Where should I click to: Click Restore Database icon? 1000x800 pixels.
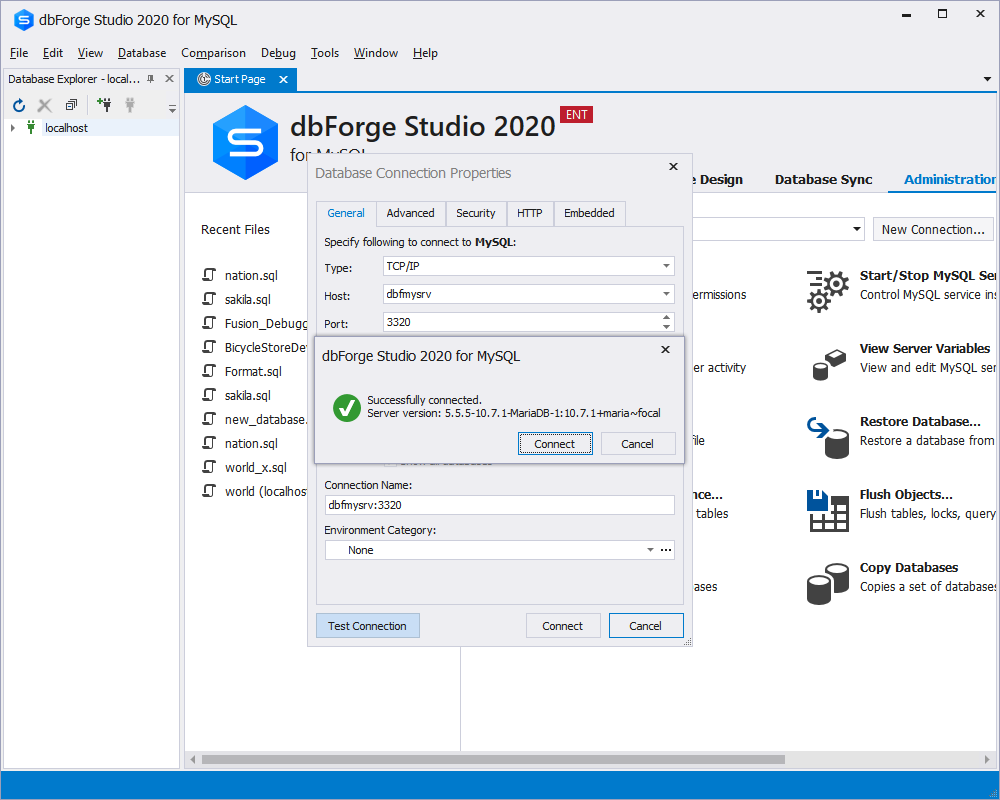pyautogui.click(x=828, y=437)
